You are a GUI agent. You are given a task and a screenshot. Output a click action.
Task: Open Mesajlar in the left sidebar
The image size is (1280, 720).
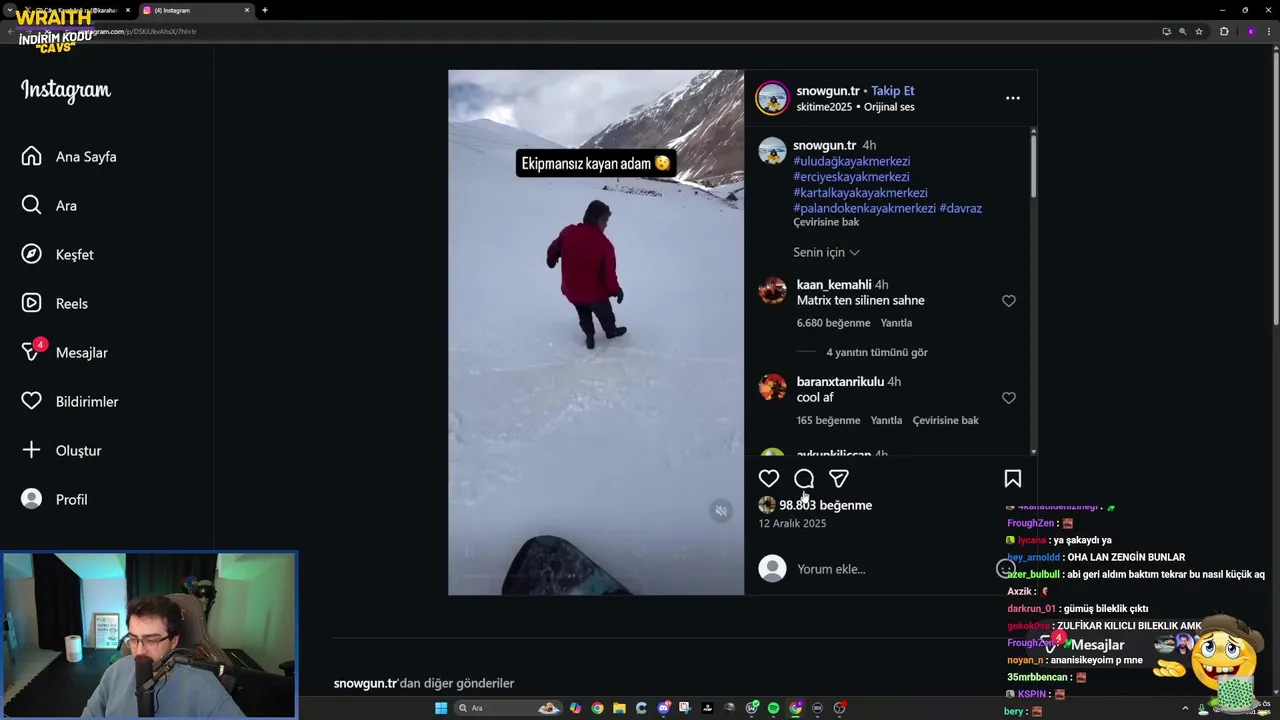click(x=64, y=352)
